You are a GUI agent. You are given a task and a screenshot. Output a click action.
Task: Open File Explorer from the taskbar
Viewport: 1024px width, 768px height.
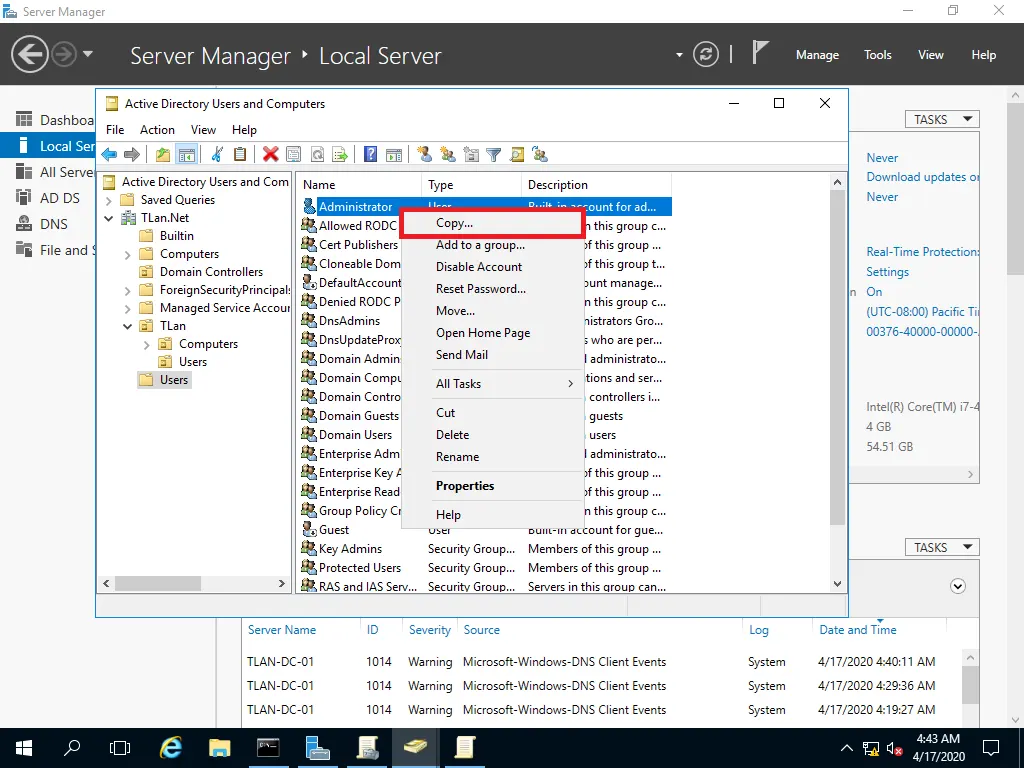pyautogui.click(x=220, y=748)
